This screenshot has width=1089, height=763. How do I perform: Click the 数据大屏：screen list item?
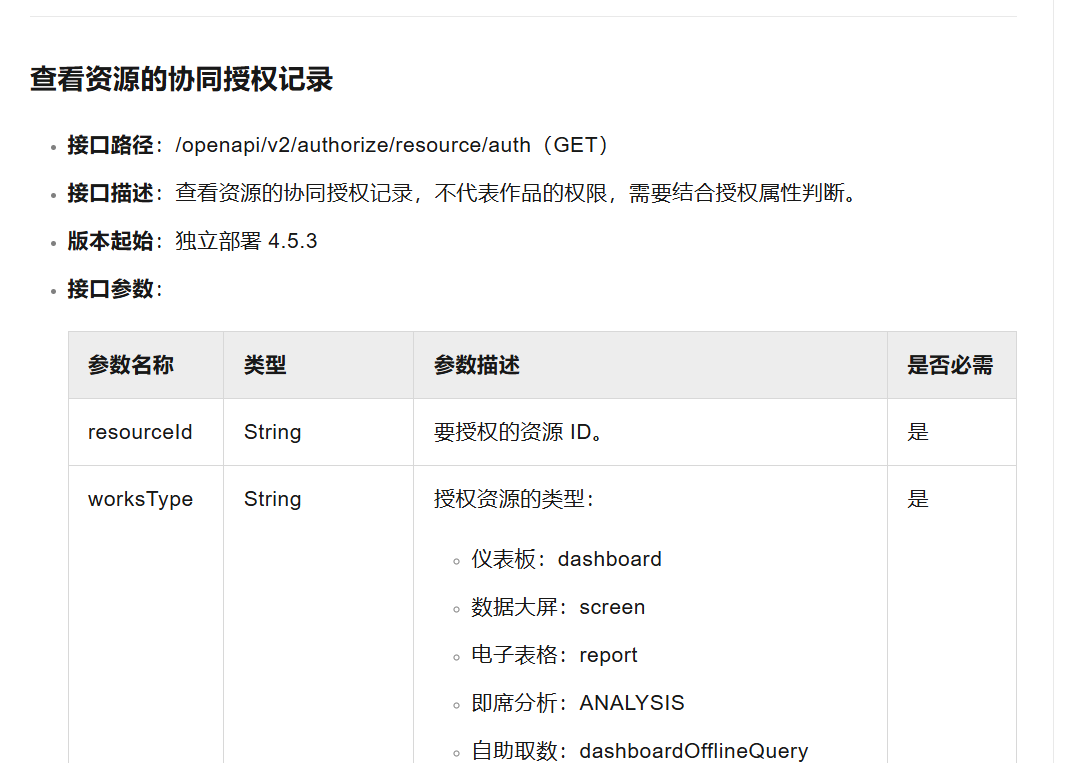click(x=558, y=607)
